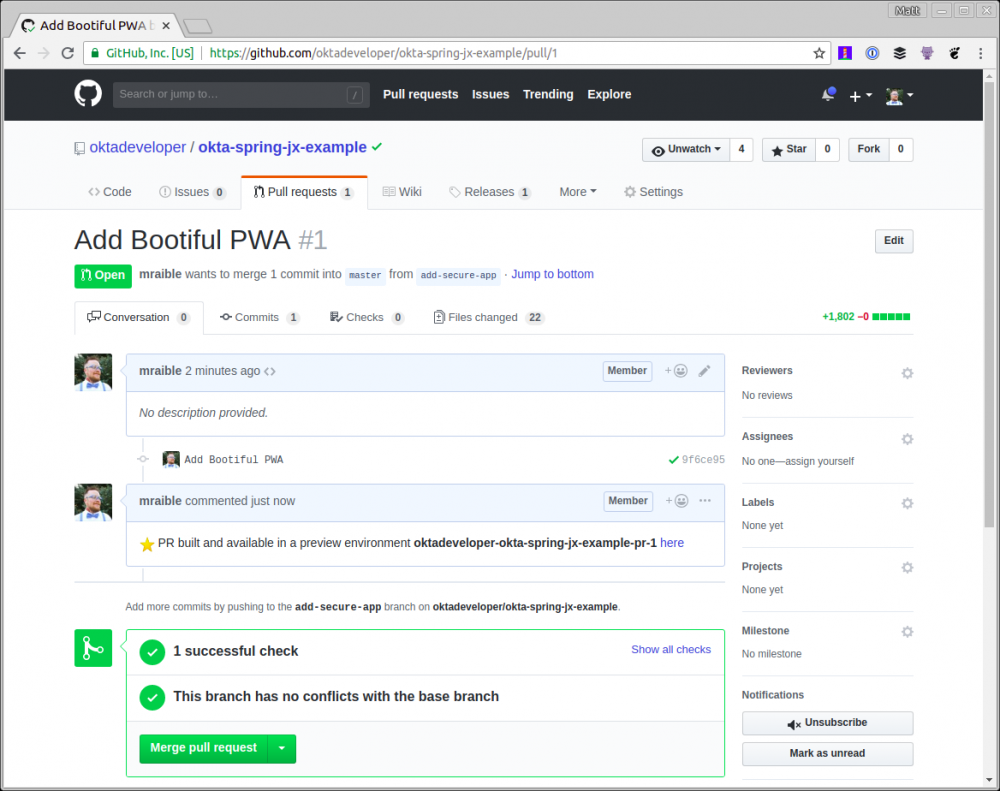Click the Show all checks link
Image resolution: width=1000 pixels, height=791 pixels.
[x=671, y=649]
